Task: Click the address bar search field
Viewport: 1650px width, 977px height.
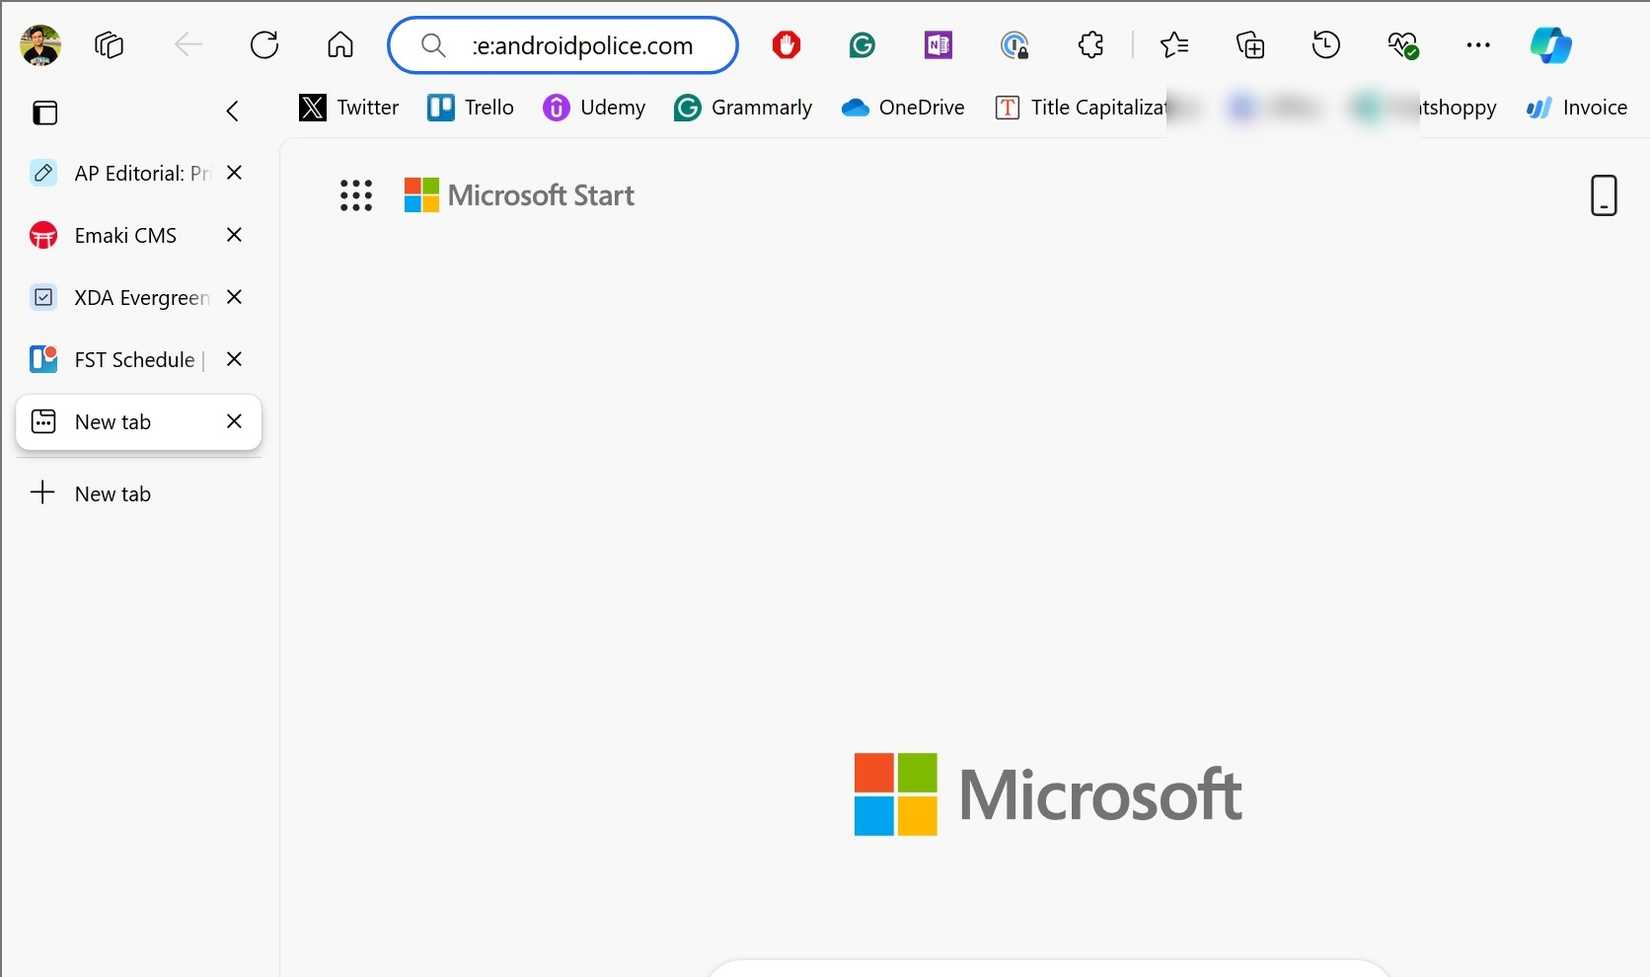Action: click(582, 46)
